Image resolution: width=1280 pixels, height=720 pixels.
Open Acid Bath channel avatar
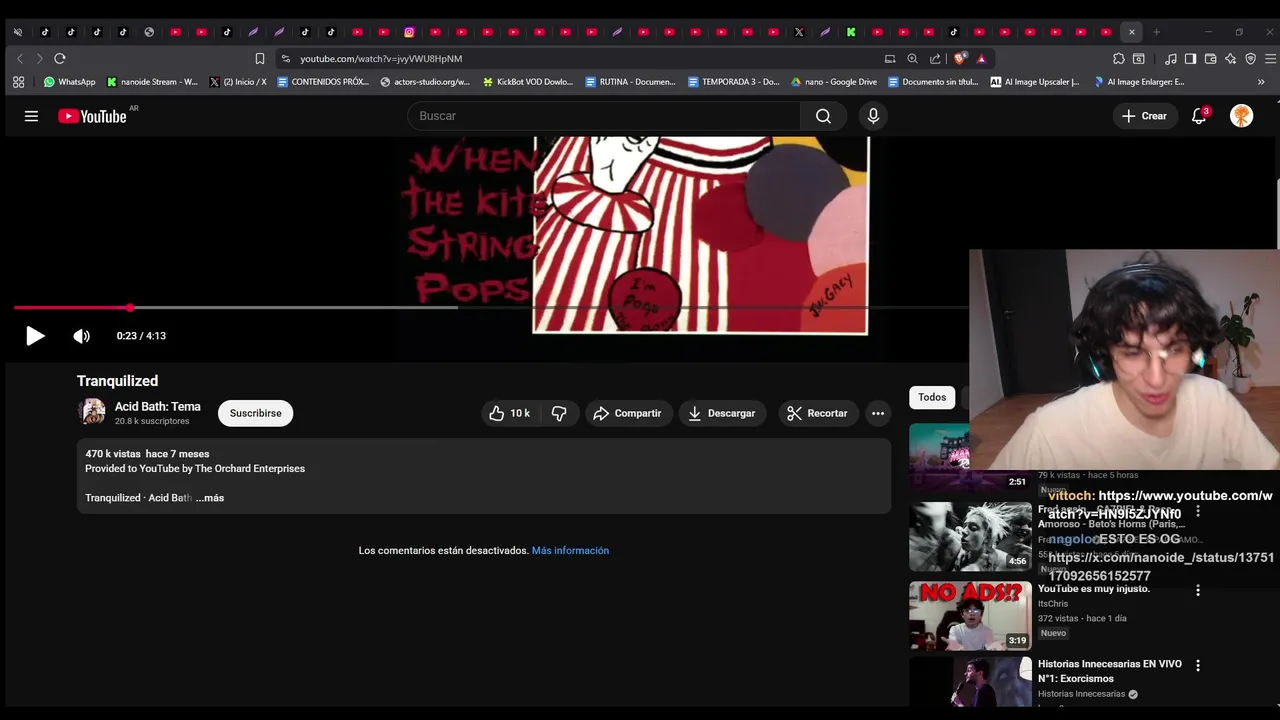click(x=92, y=412)
